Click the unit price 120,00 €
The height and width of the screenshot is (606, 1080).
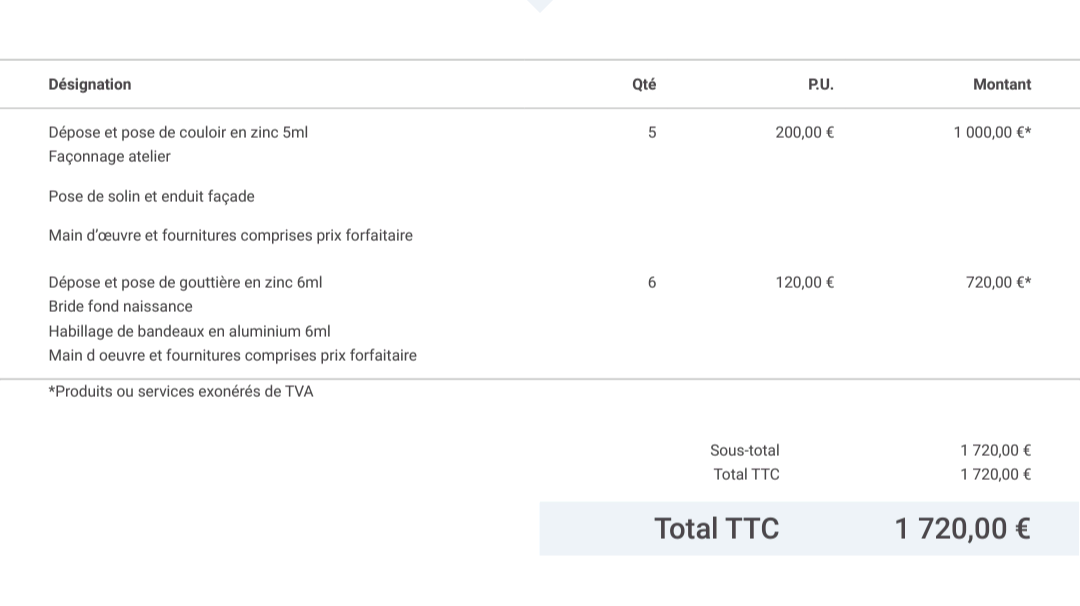pos(804,282)
